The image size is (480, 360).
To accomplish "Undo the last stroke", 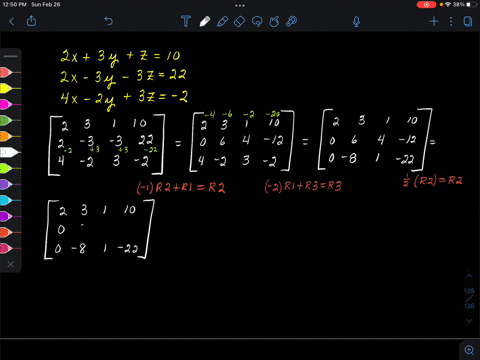I will [x=109, y=21].
